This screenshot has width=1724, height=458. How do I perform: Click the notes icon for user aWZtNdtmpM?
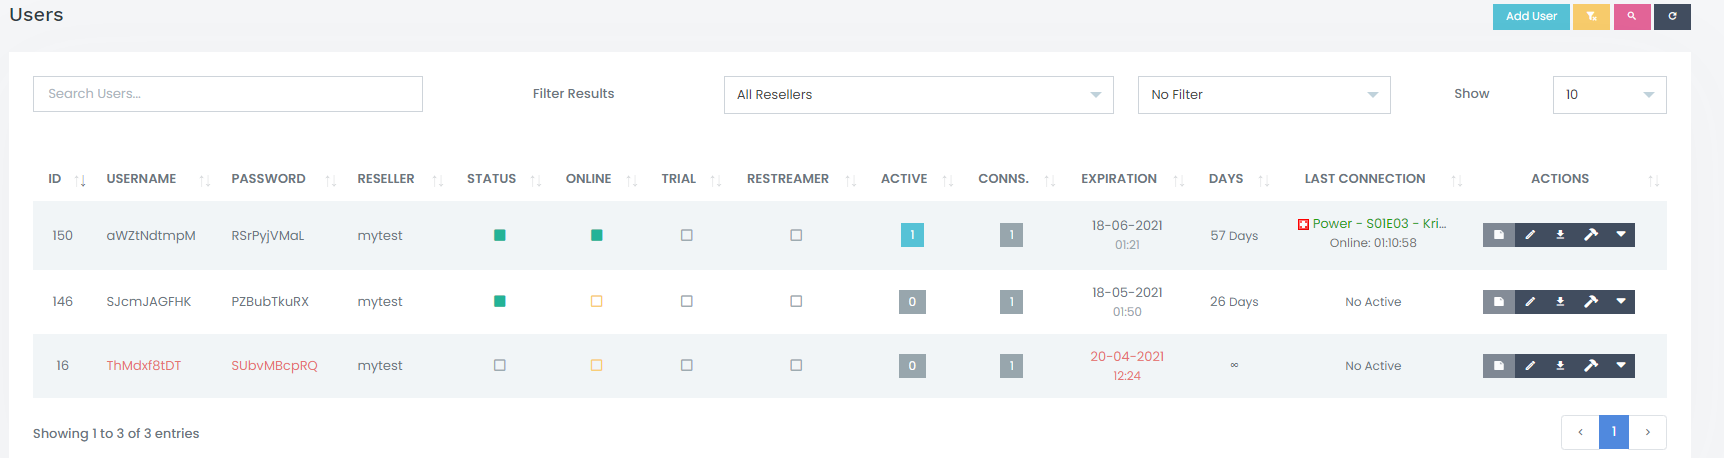[1498, 235]
